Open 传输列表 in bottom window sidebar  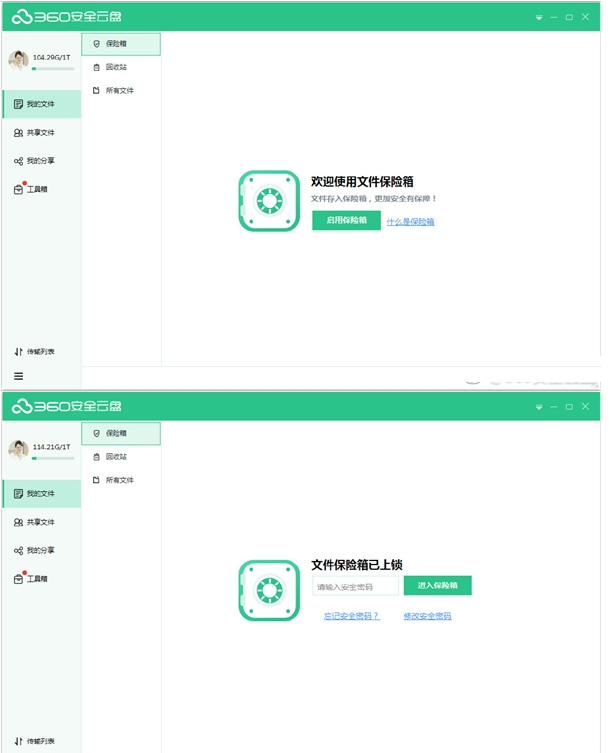pos(35,741)
